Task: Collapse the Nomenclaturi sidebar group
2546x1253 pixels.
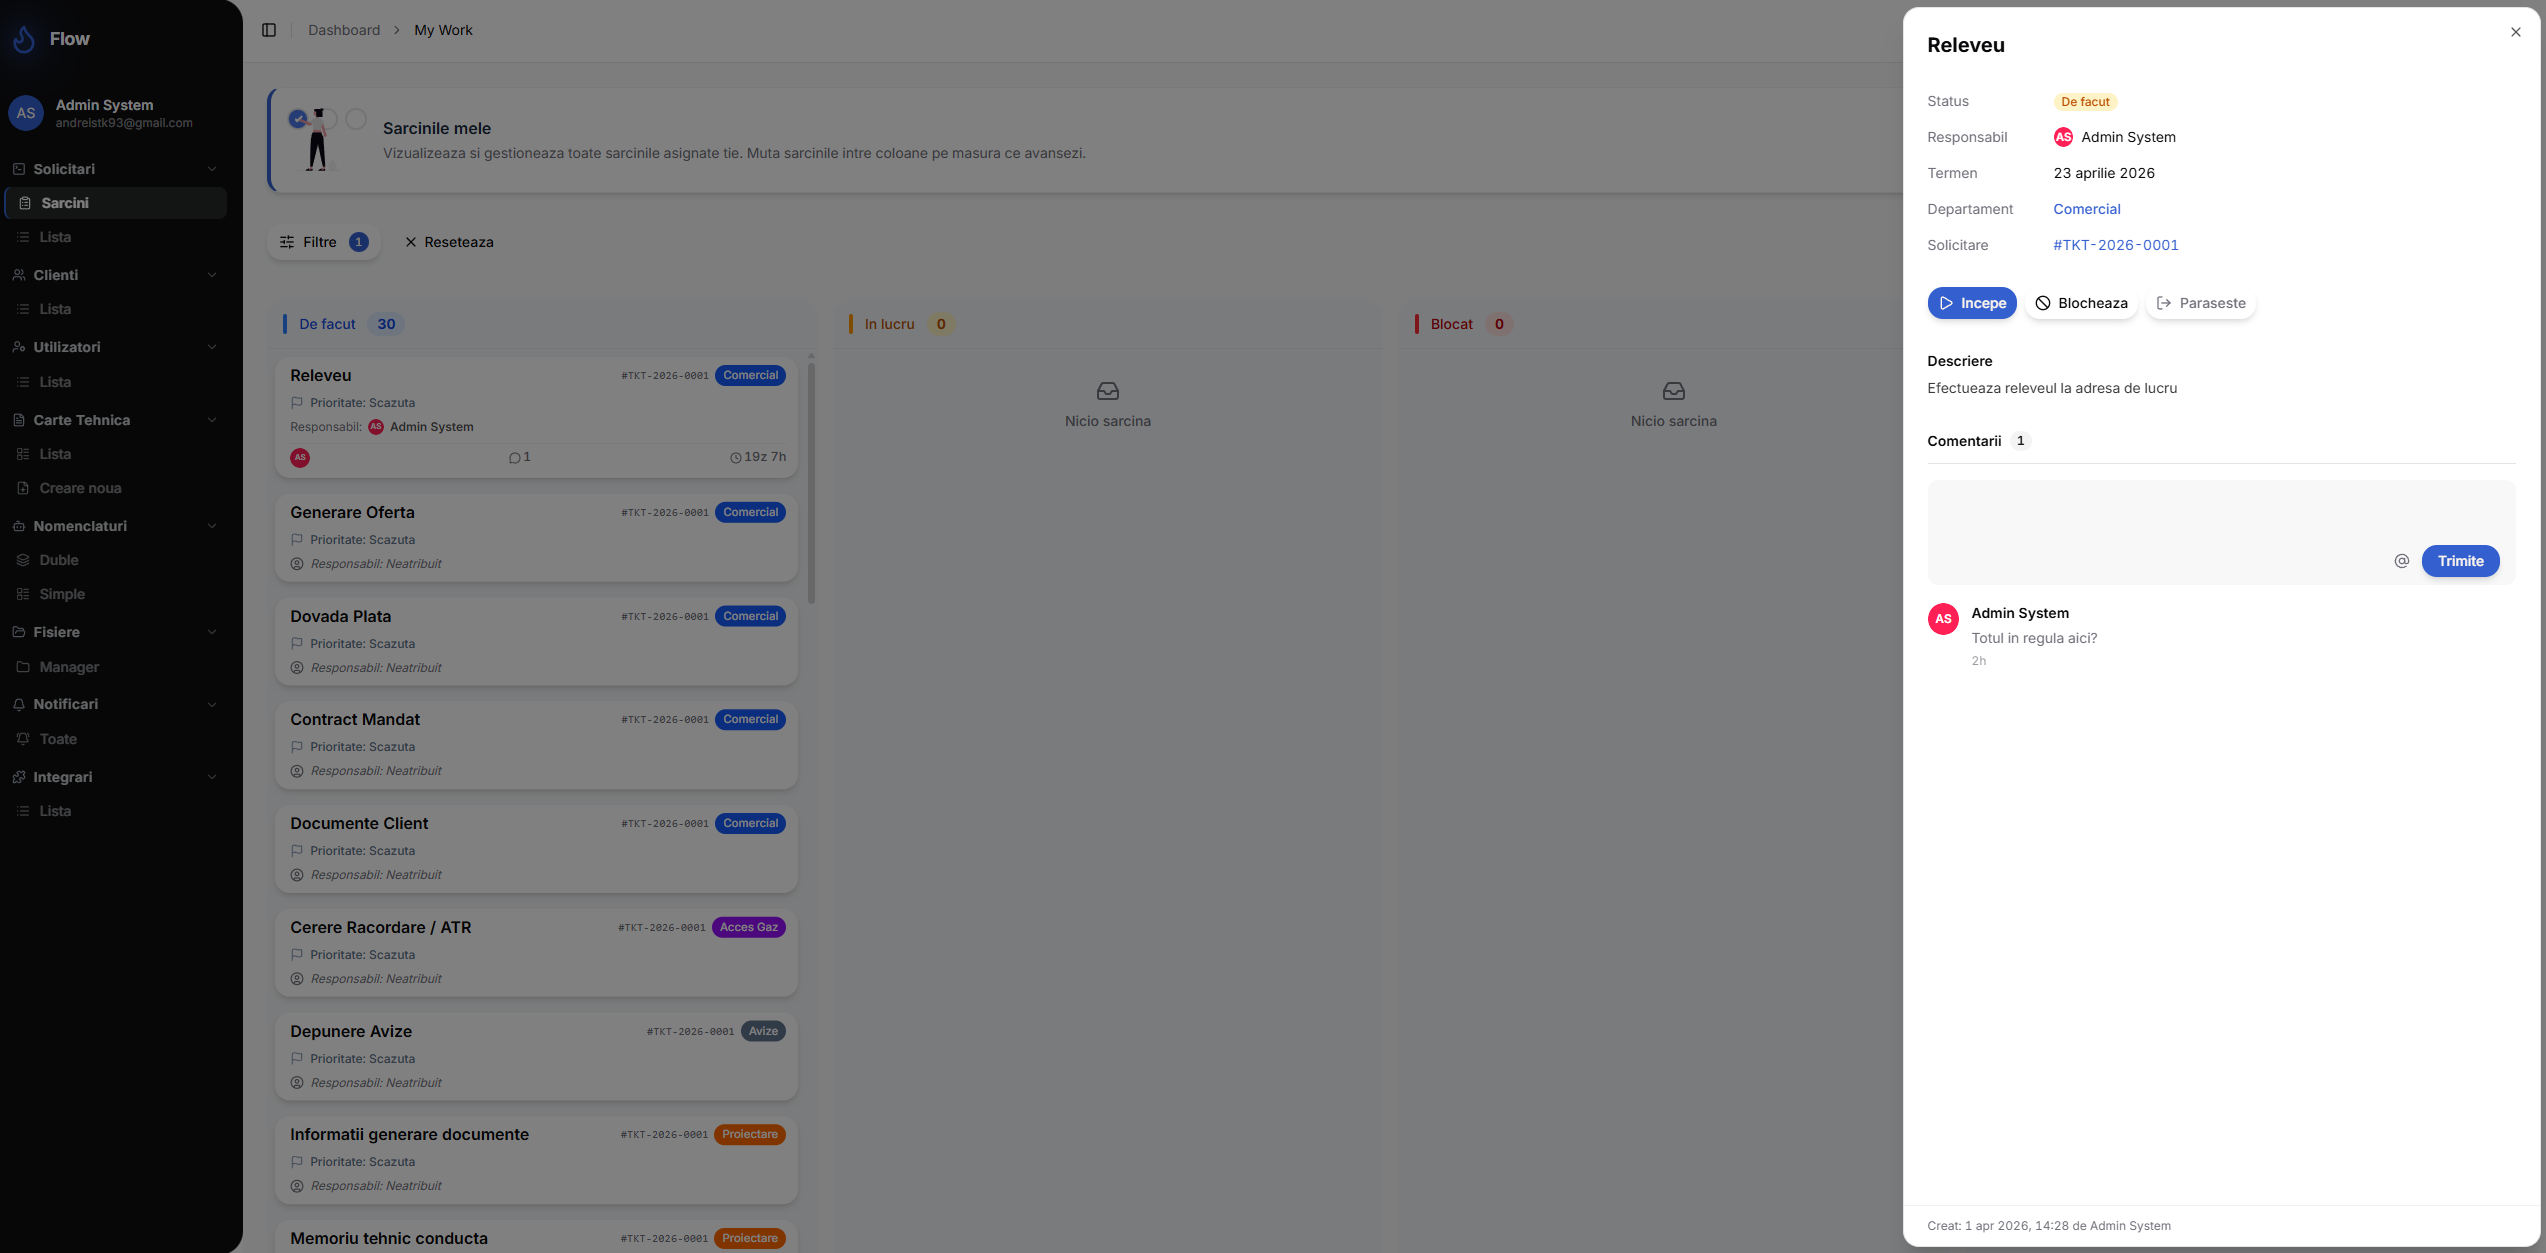Action: (211, 526)
